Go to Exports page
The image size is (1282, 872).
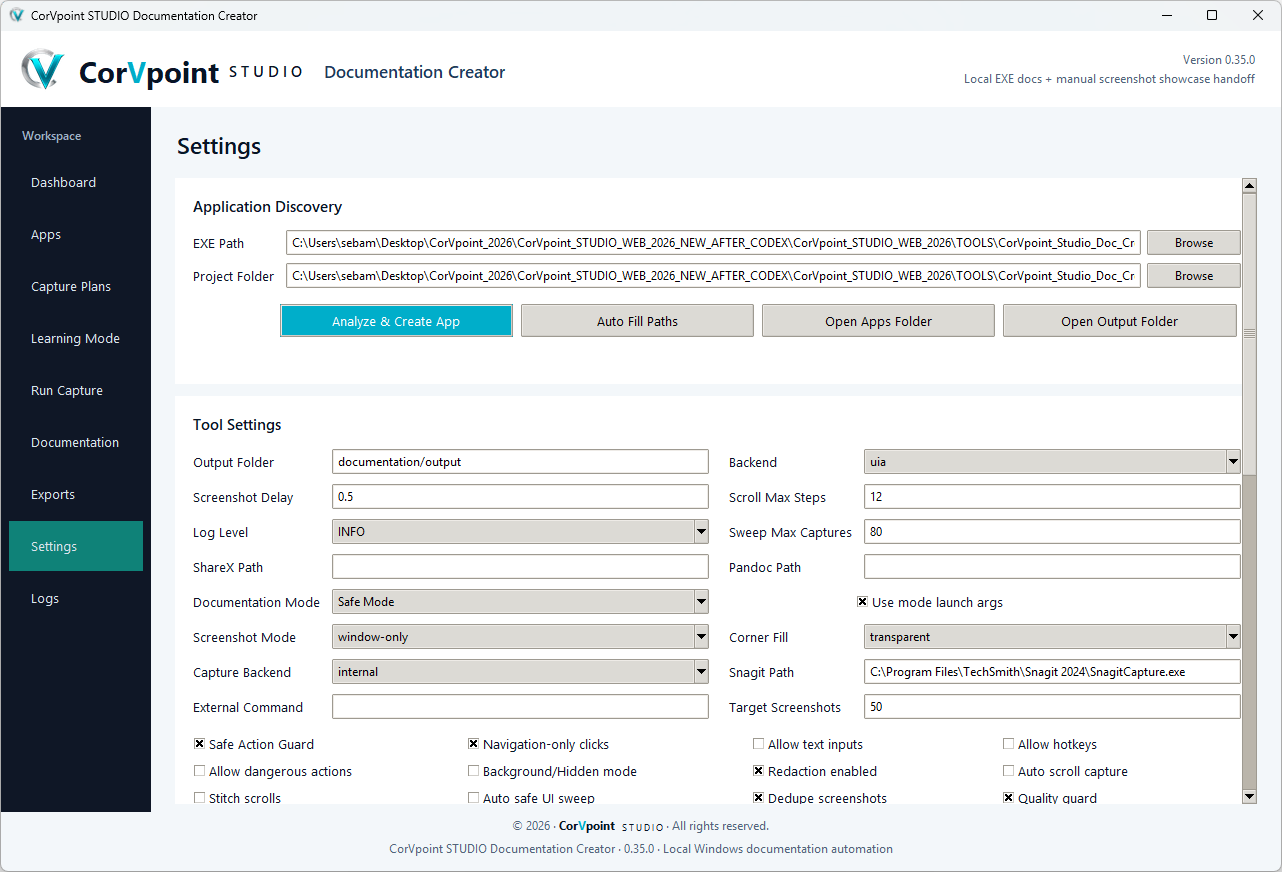[76, 494]
